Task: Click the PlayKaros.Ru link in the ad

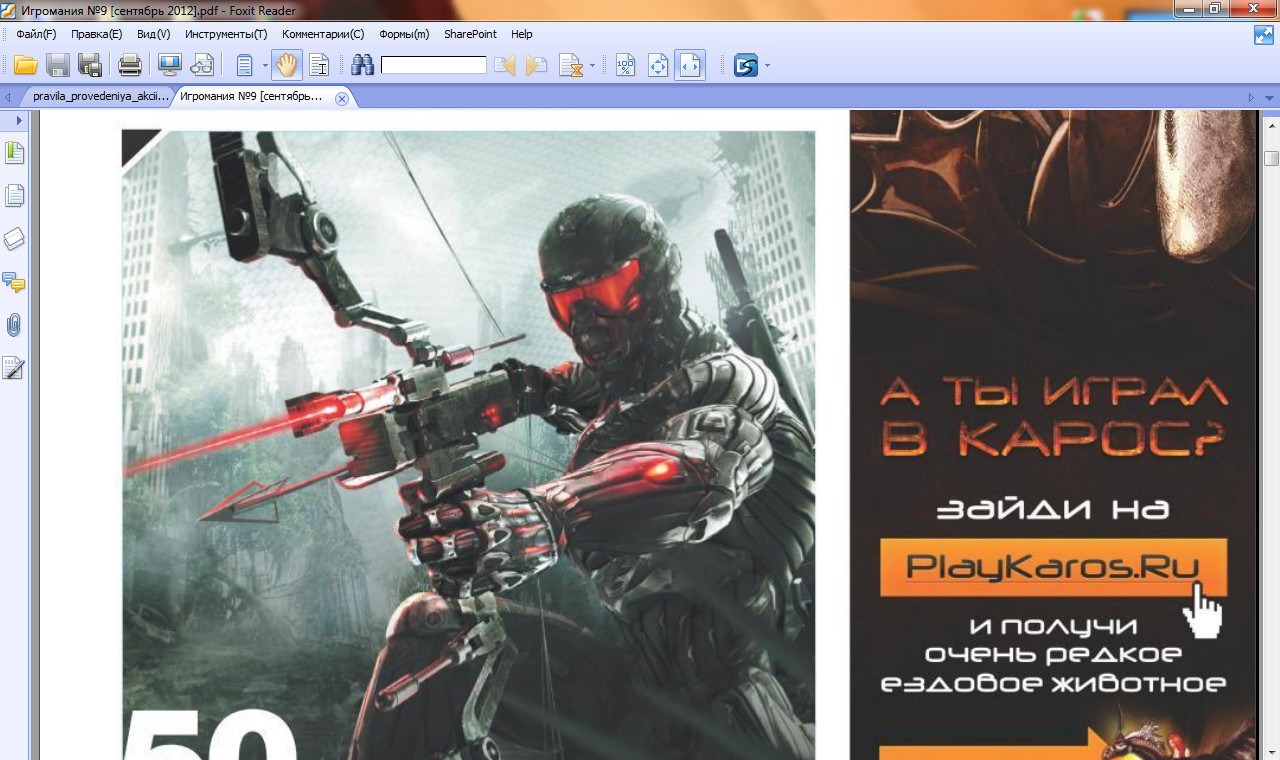Action: [1052, 567]
